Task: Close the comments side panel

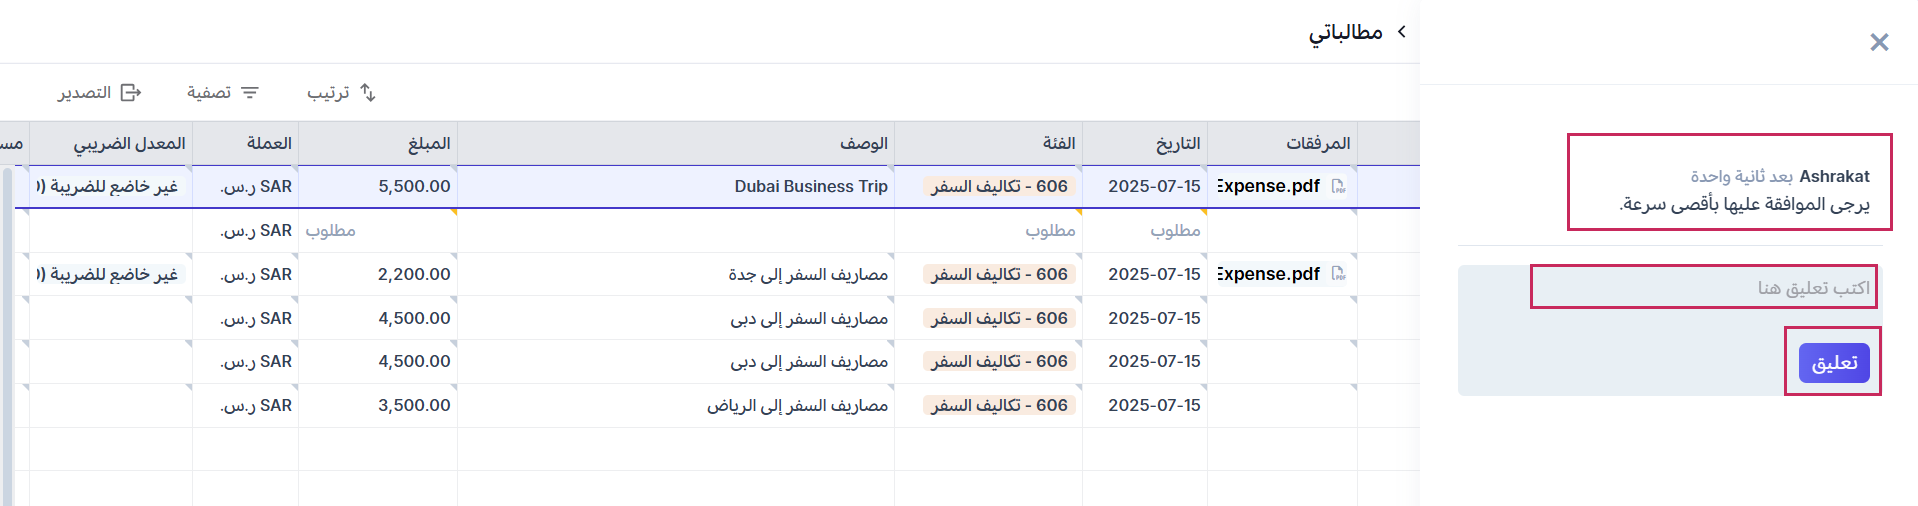Action: pyautogui.click(x=1879, y=42)
